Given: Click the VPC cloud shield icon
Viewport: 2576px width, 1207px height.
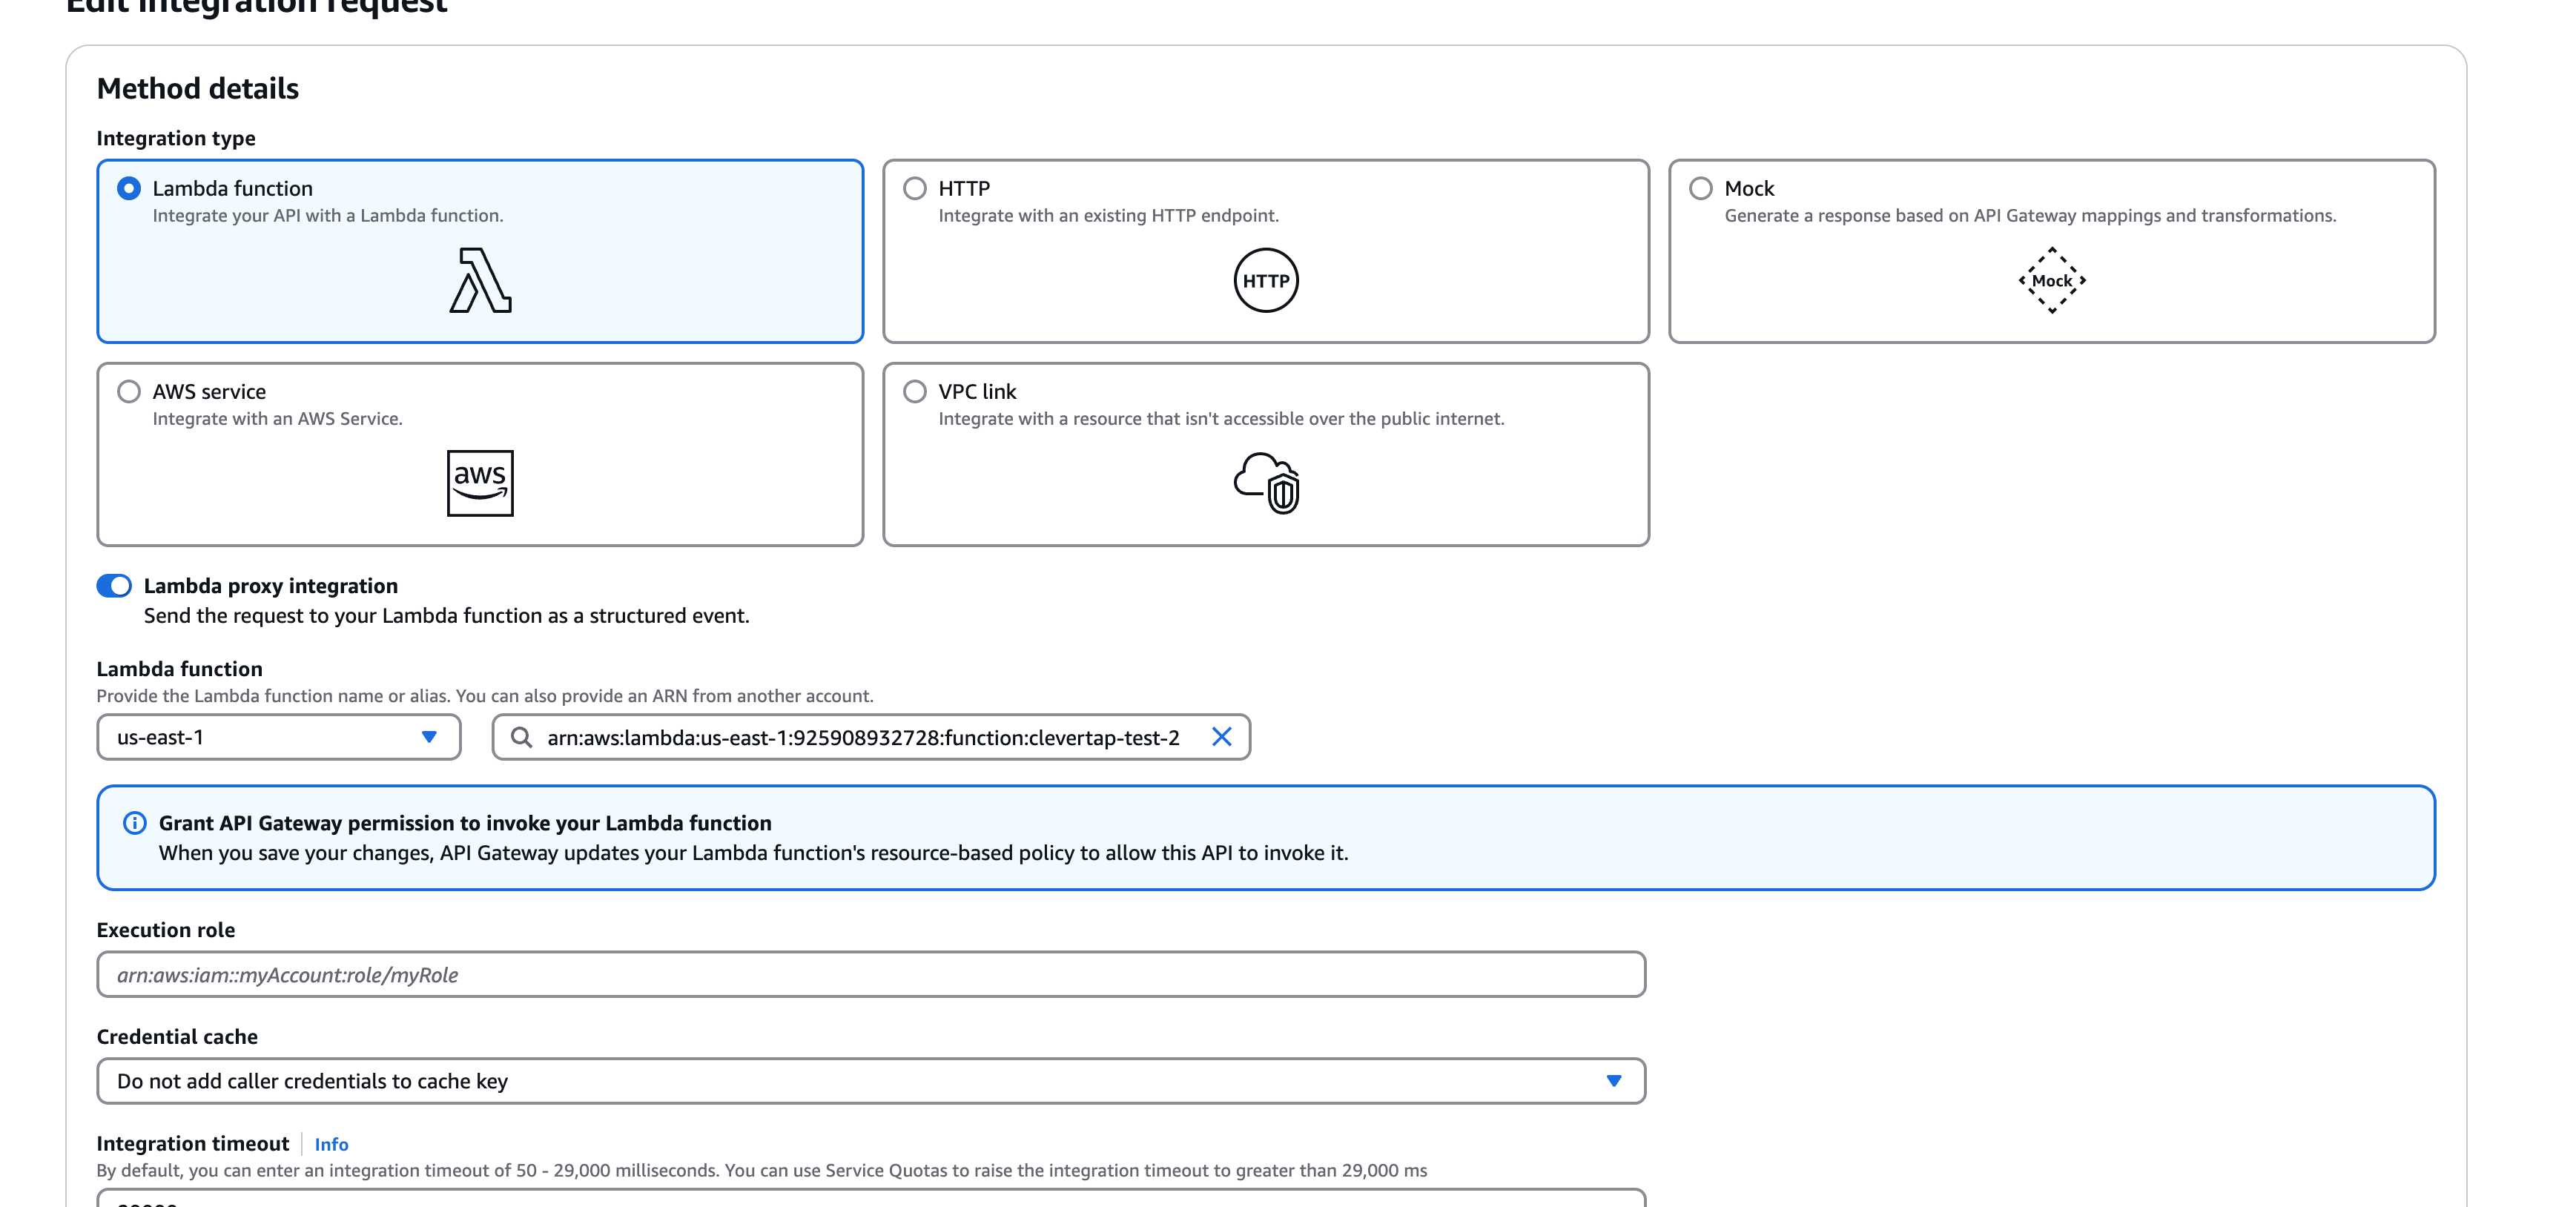Looking at the screenshot, I should tap(1266, 483).
